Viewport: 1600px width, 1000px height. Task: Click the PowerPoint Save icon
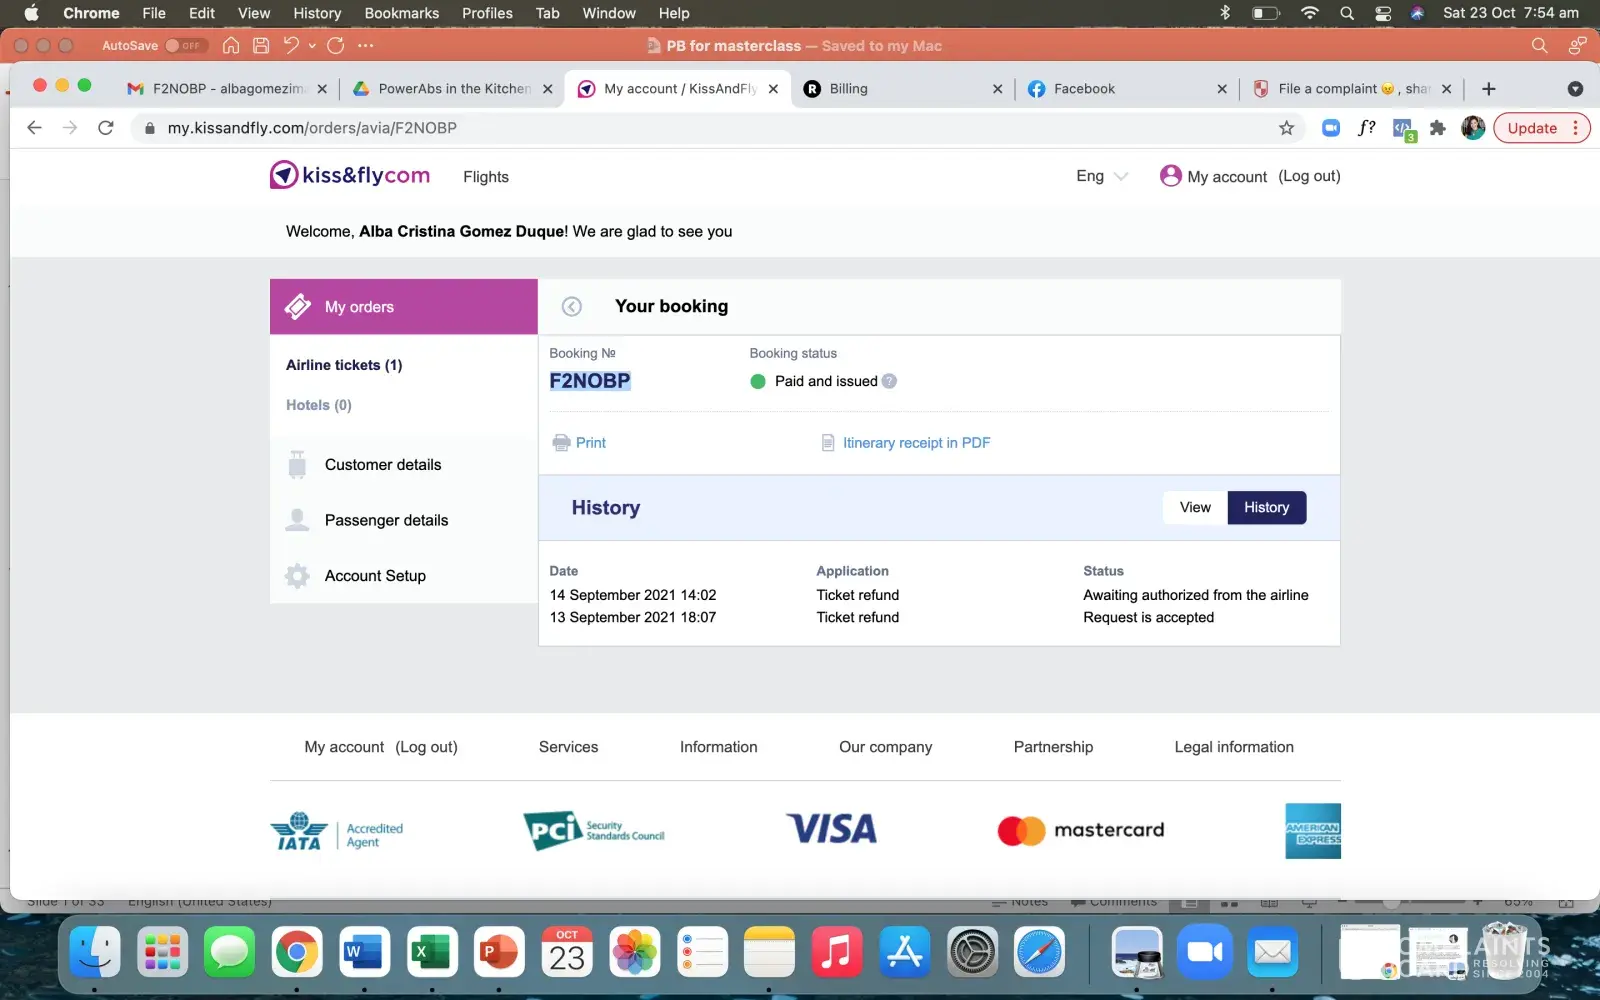(x=261, y=45)
